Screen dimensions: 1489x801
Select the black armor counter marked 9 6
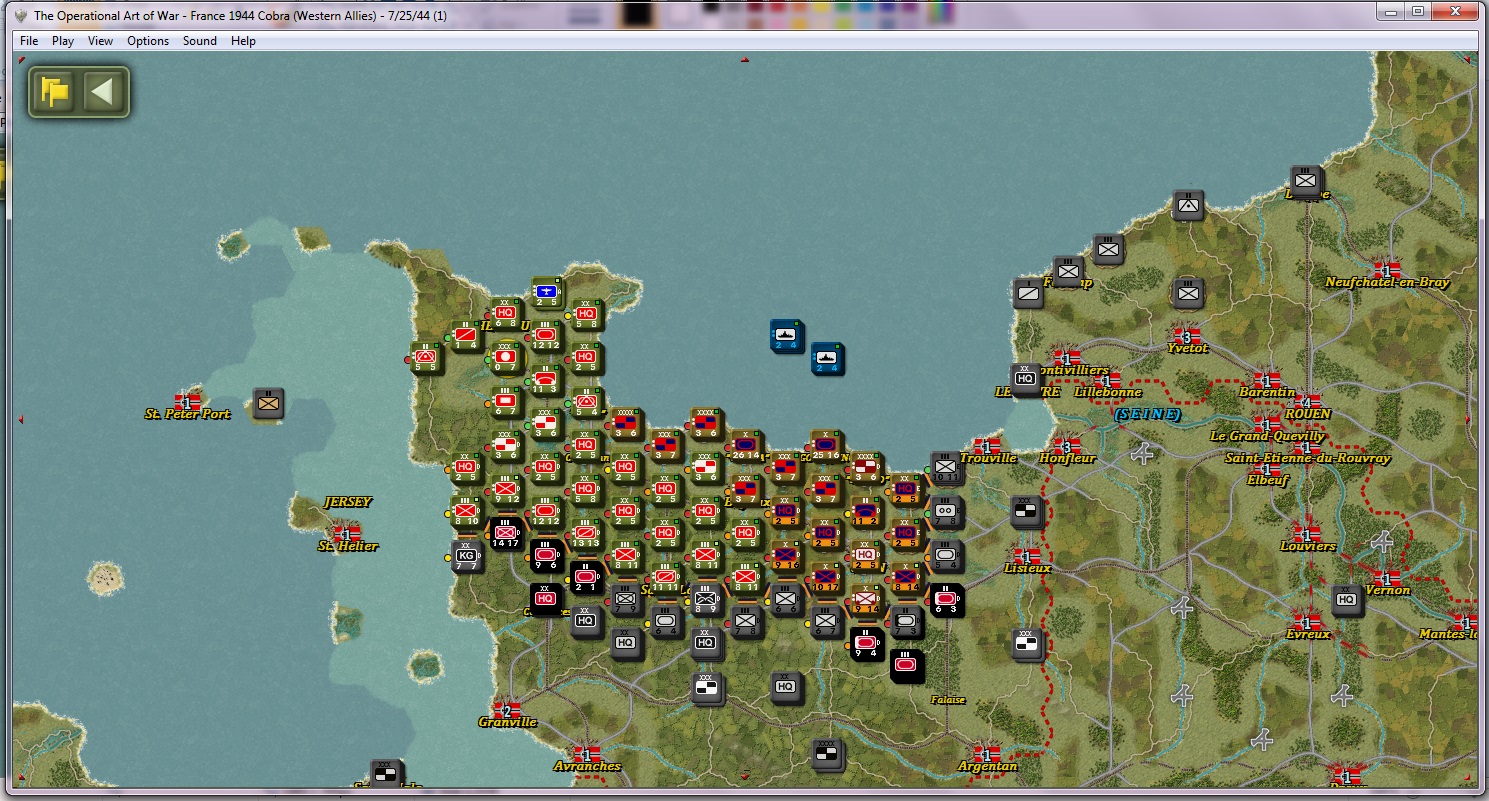click(546, 556)
